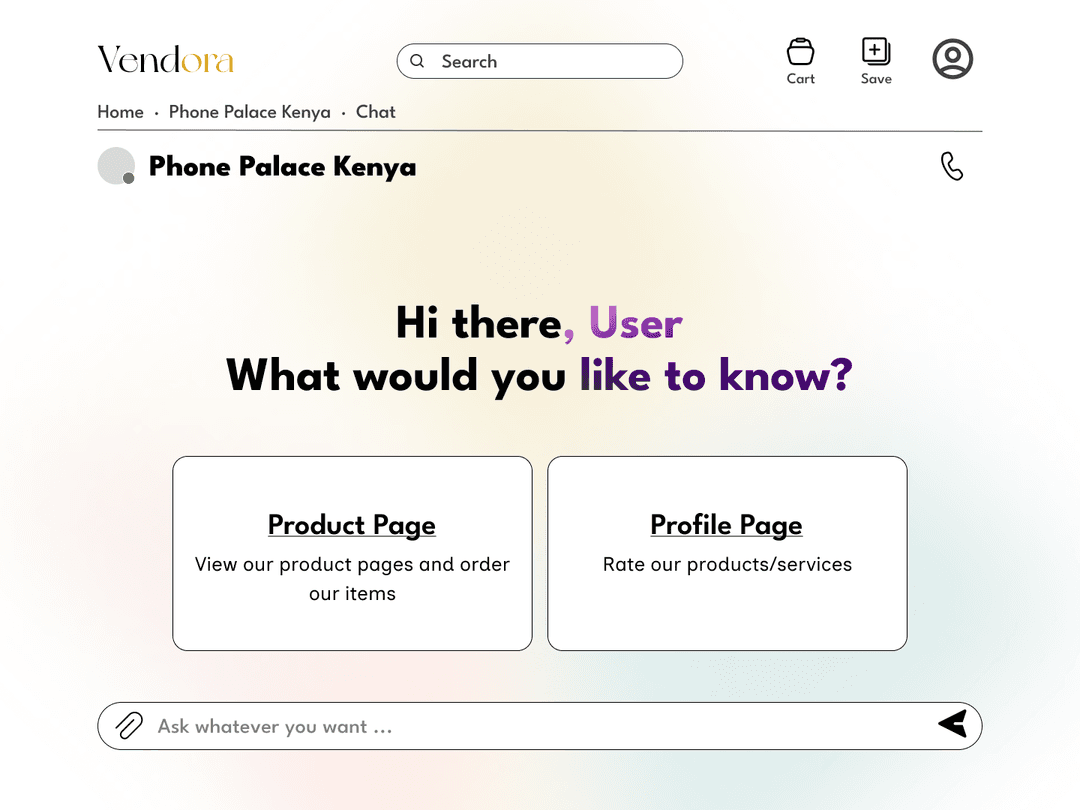Click the Save plus icon

876,52
